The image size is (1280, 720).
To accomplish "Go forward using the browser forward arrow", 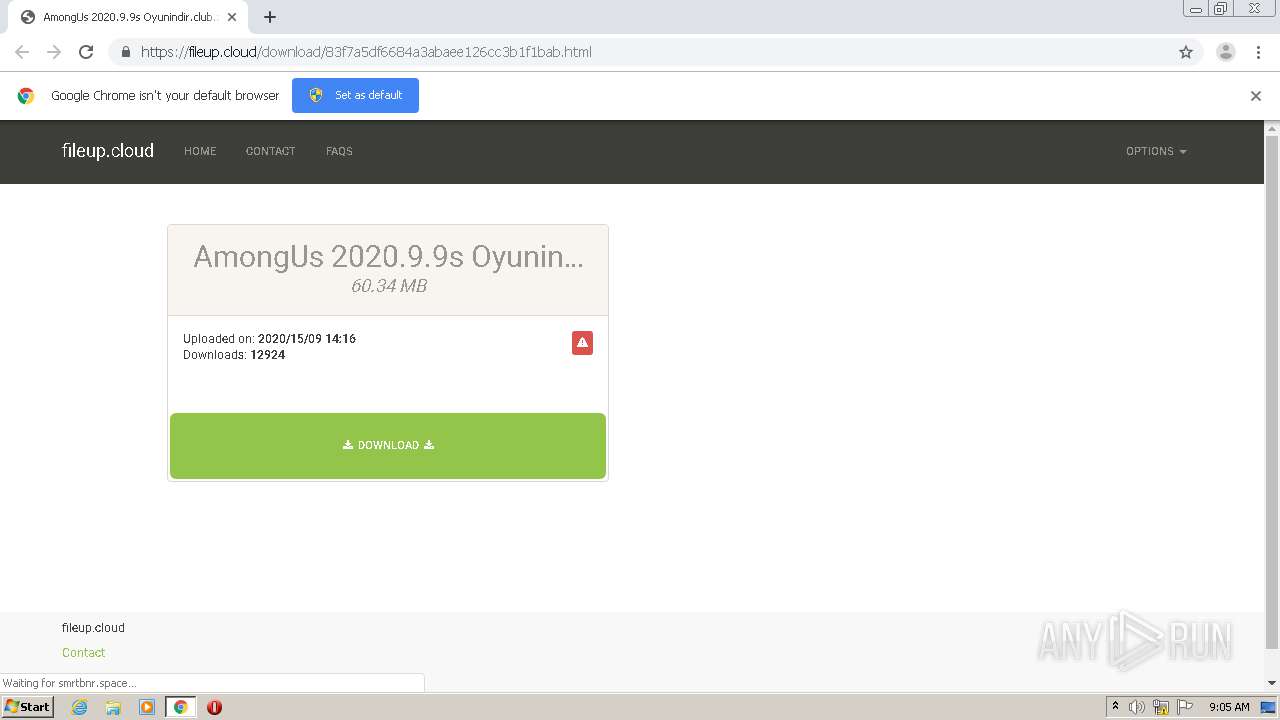I will click(x=54, y=52).
